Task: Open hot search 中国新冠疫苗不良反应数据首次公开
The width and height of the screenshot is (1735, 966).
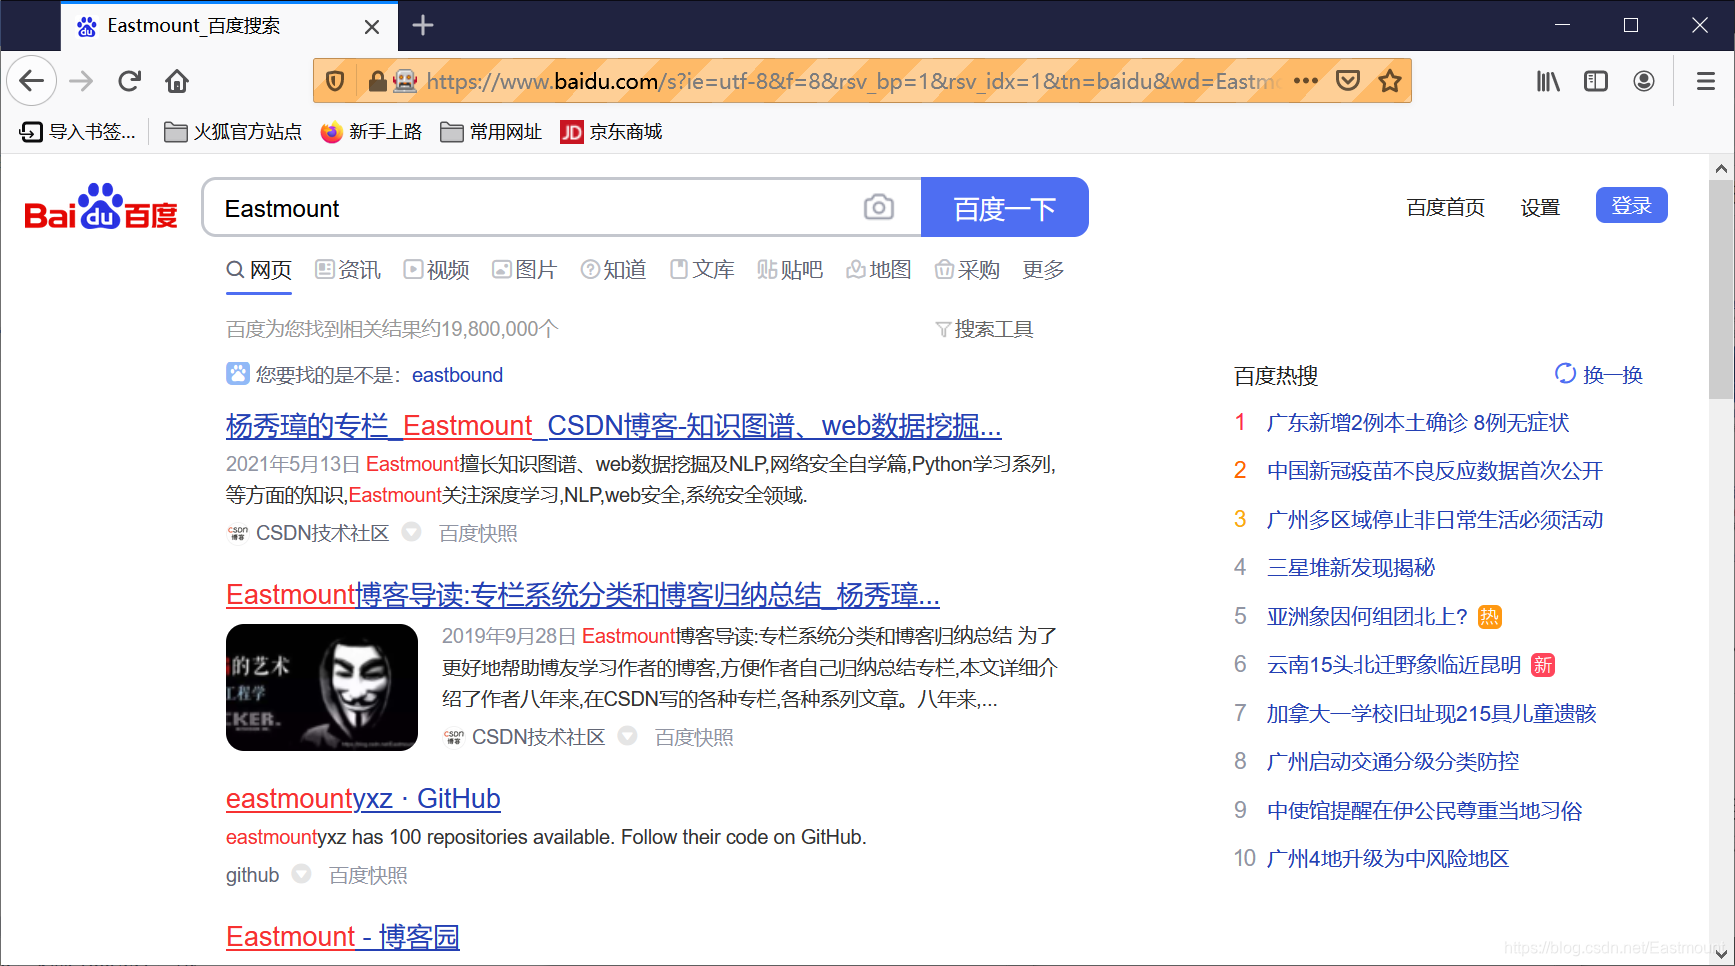Action: 1434,471
